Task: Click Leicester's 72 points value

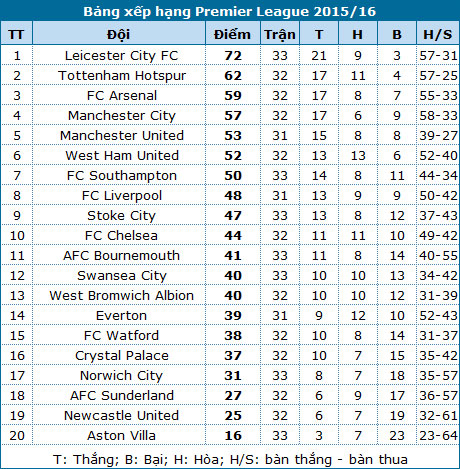Action: tap(233, 56)
